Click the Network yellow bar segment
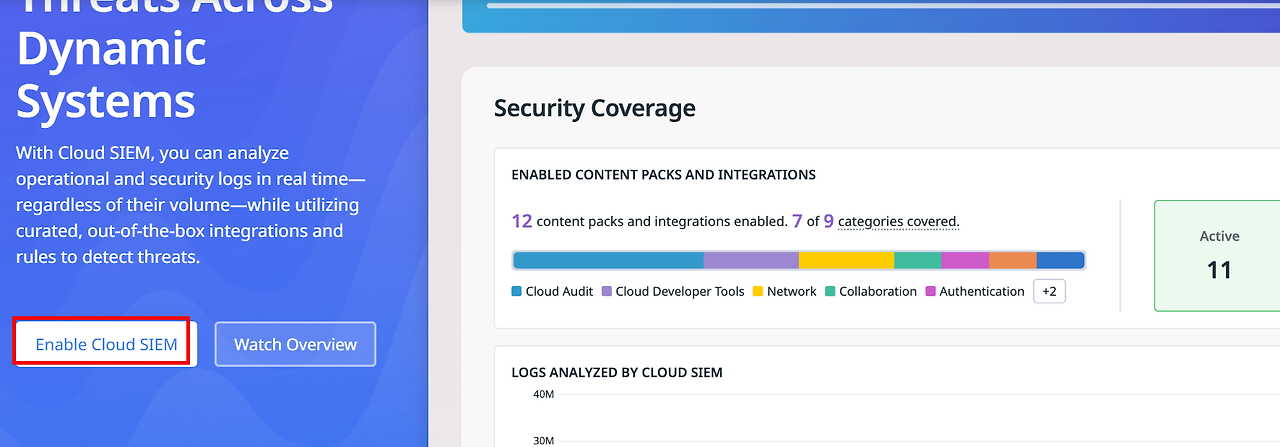The width and height of the screenshot is (1280, 447). coord(846,260)
